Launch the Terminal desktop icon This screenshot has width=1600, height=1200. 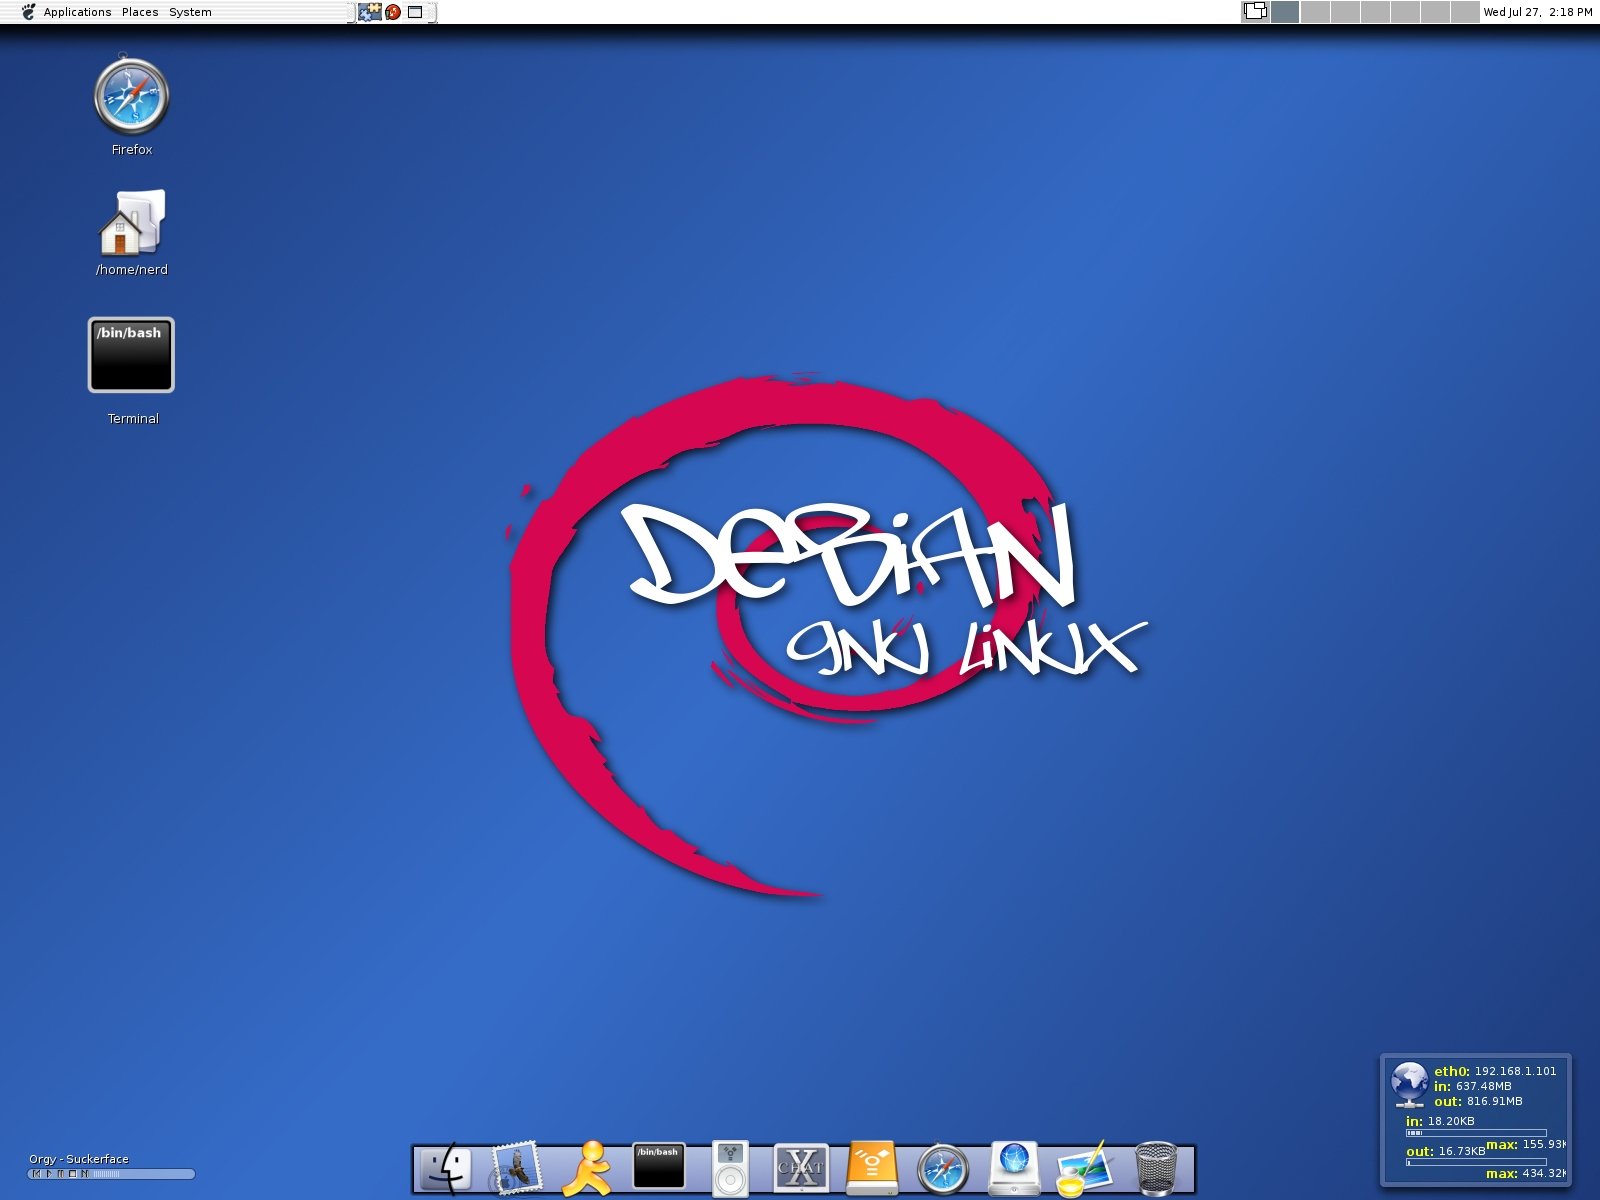(x=131, y=355)
